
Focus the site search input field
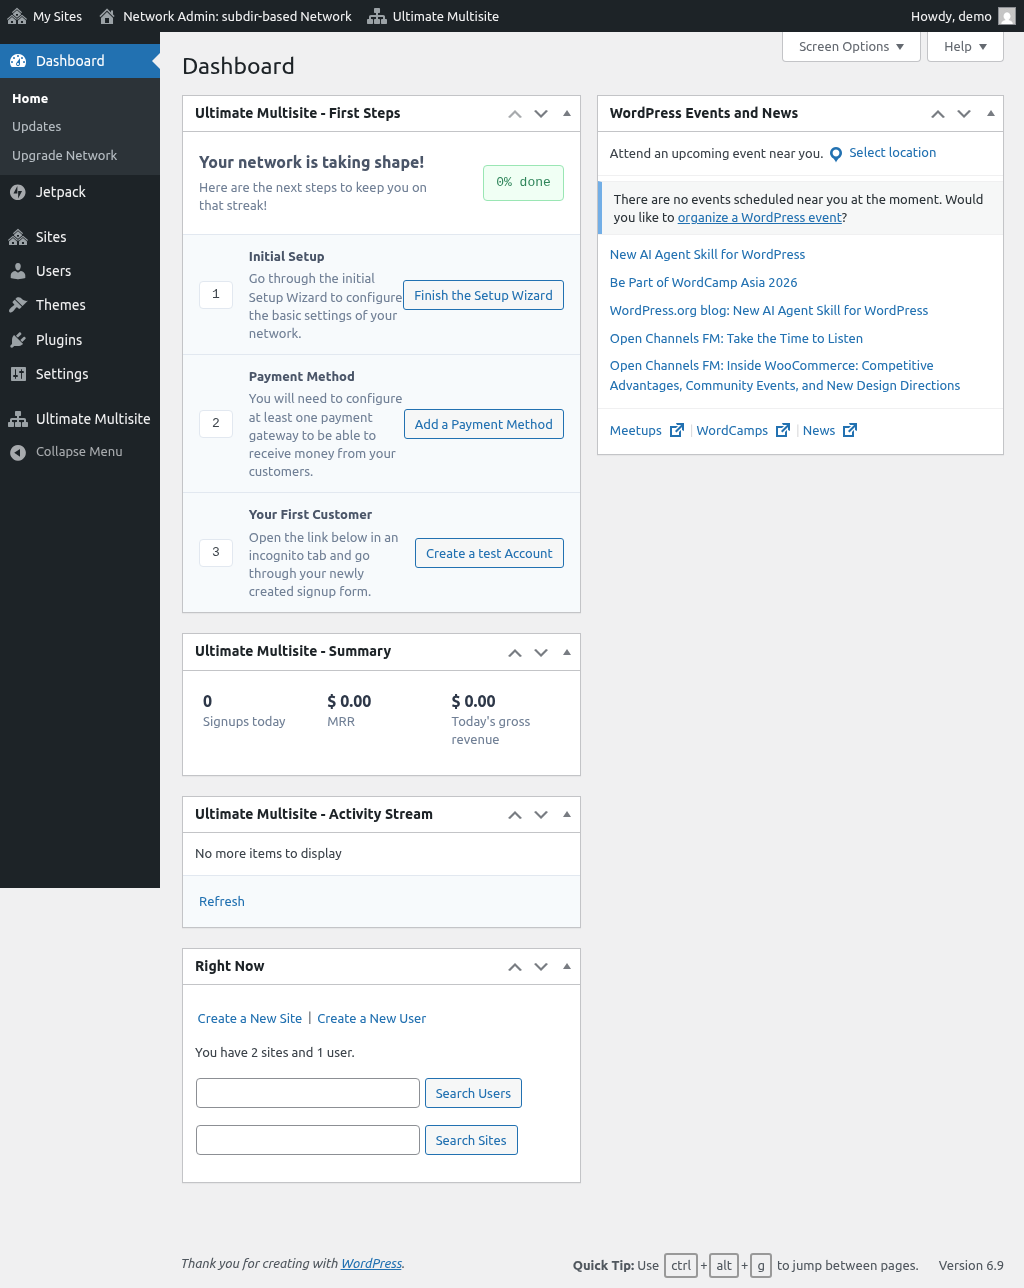coord(308,1140)
